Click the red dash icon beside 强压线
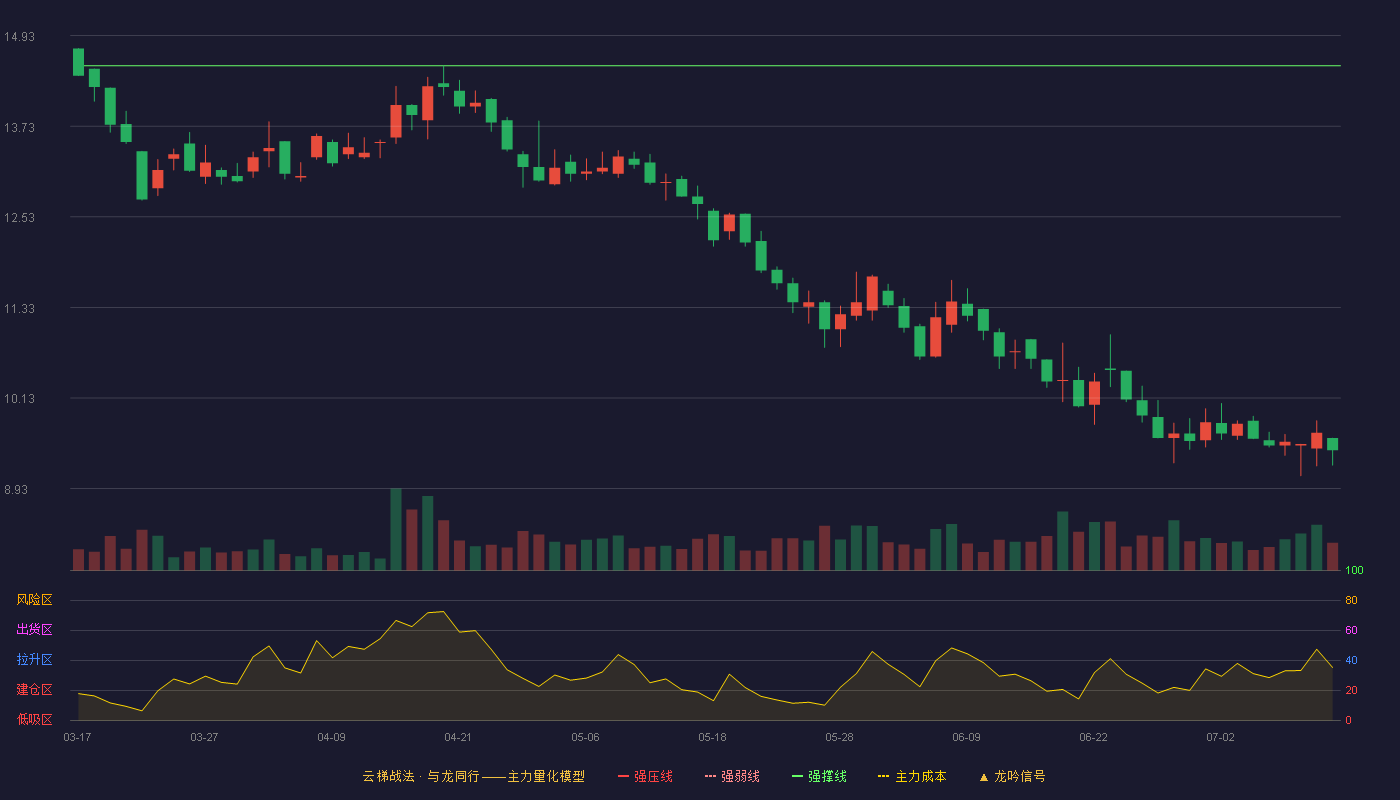Screen dimensions: 1400x800 pyautogui.click(x=624, y=776)
